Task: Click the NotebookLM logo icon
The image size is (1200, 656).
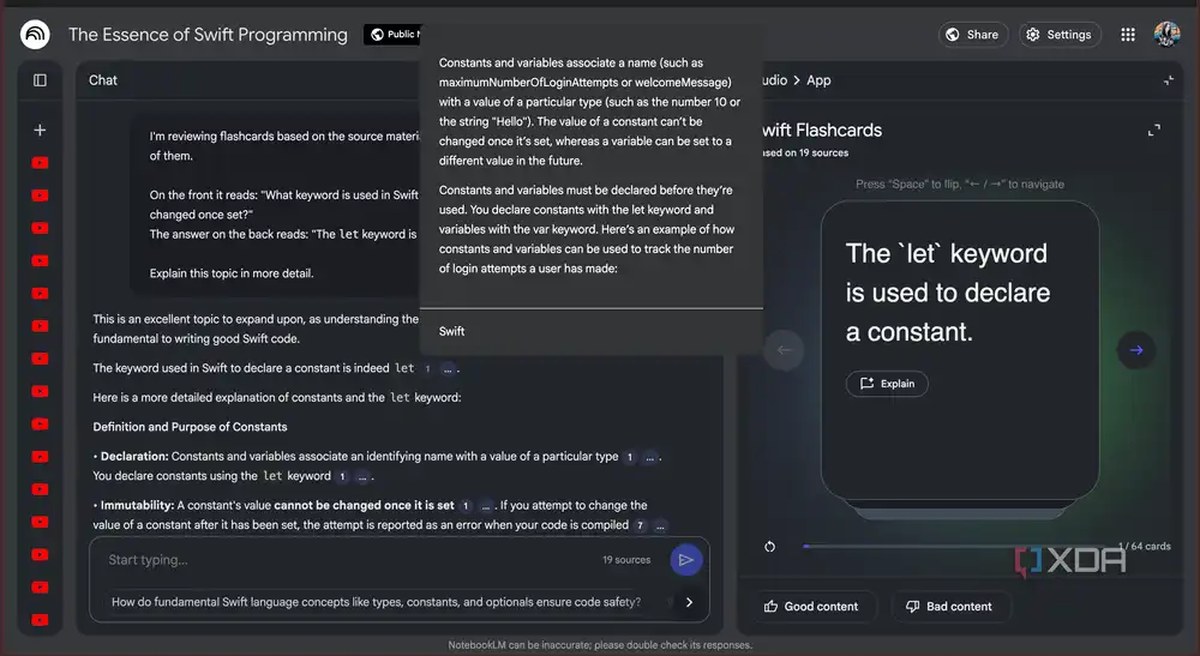Action: tap(35, 35)
